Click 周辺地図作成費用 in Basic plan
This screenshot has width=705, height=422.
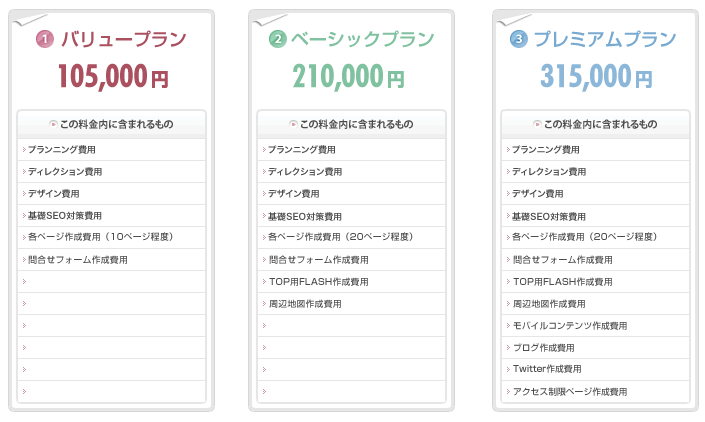pyautogui.click(x=305, y=304)
